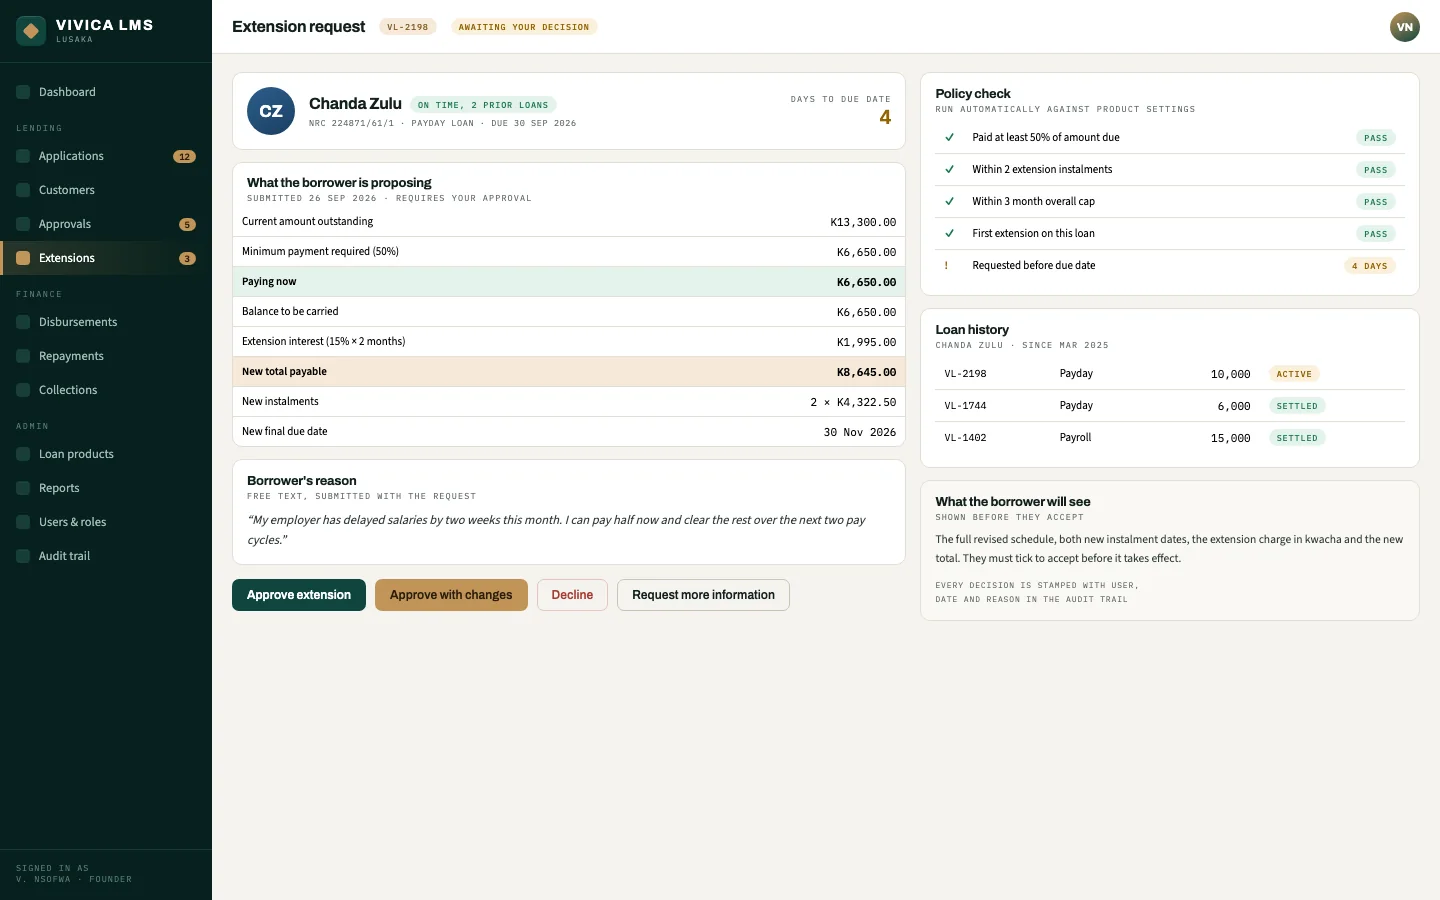Screen dimensions: 1440x900
Task: Click the Extension interest K1,995.00 value
Action: pos(866,342)
